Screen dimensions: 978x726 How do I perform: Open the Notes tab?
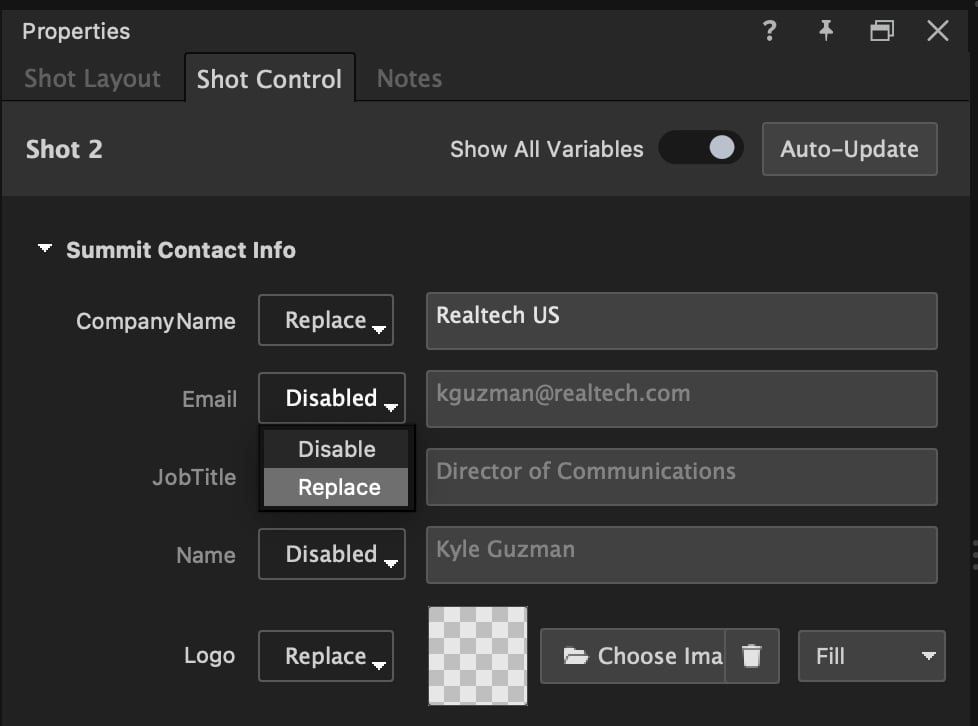pos(409,79)
